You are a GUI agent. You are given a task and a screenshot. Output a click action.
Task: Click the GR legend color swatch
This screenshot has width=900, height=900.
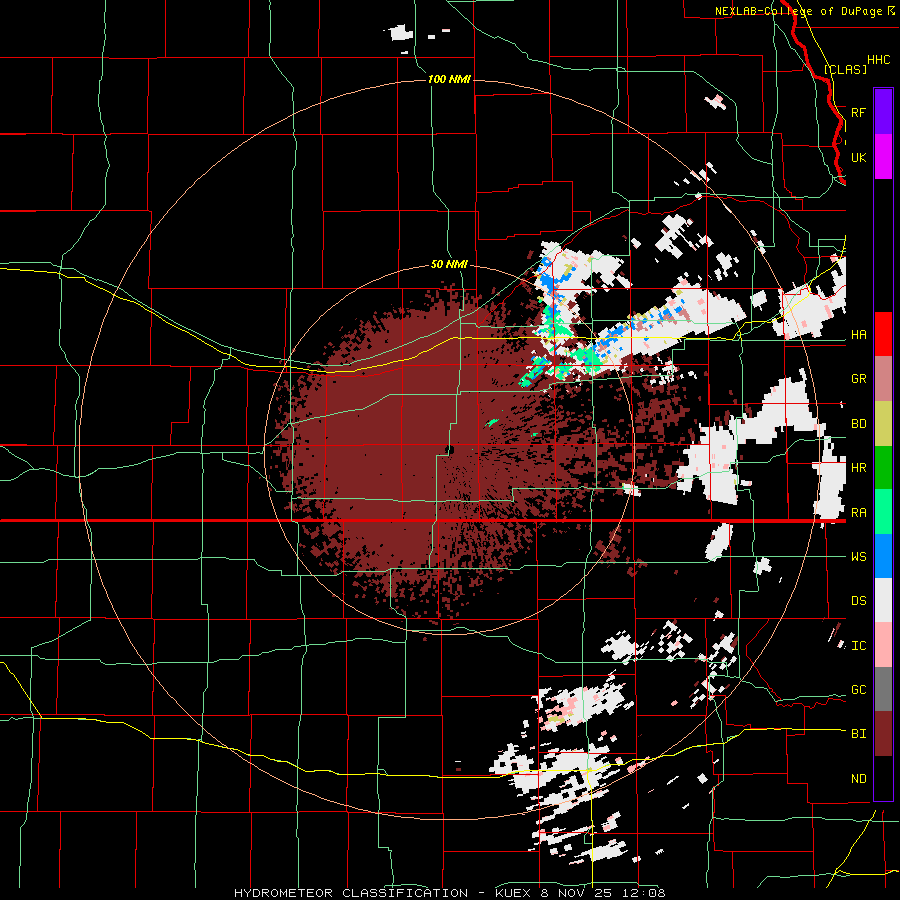pos(883,379)
